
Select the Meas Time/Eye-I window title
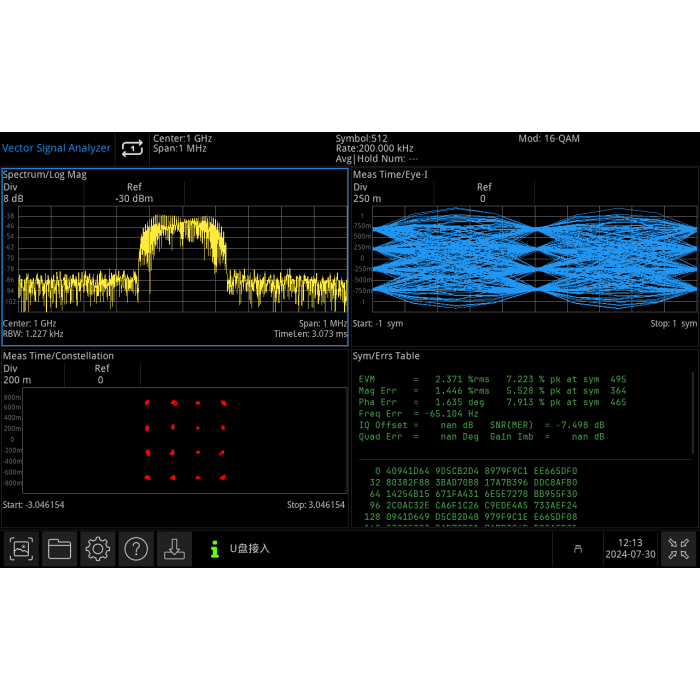(x=390, y=175)
